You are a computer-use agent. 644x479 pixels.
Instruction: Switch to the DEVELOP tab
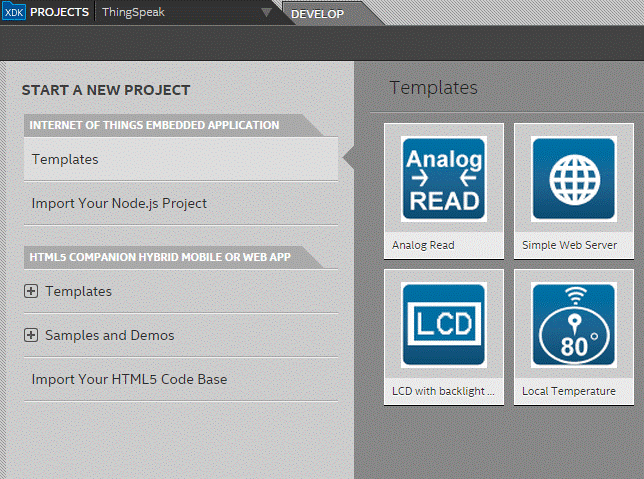(317, 14)
